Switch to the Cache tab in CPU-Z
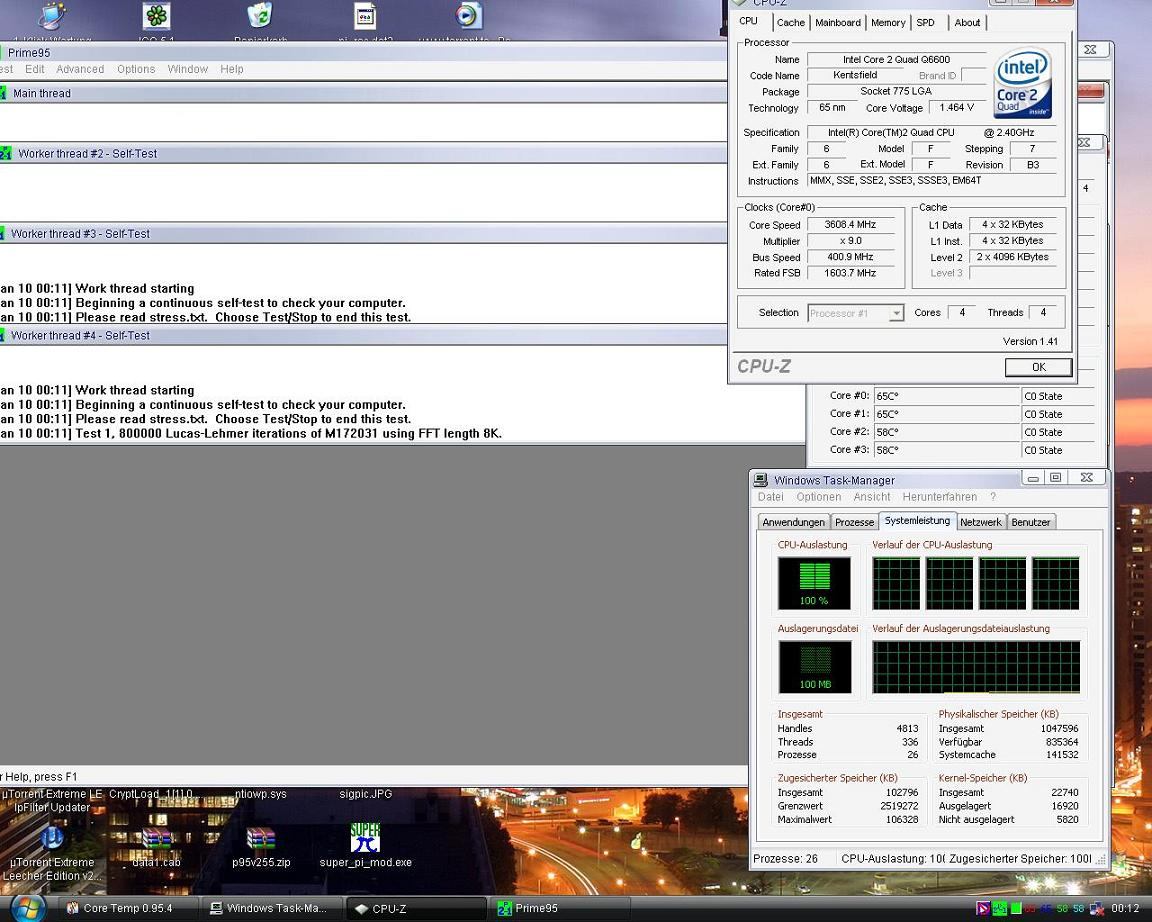 pos(791,23)
